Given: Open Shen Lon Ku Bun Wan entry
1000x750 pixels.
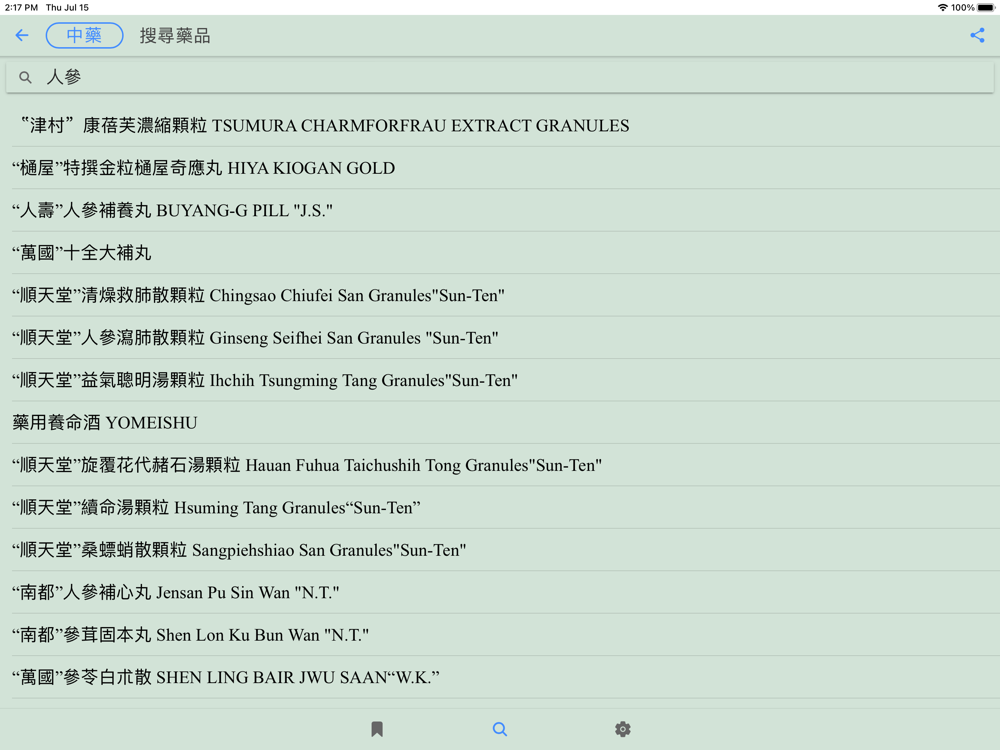Looking at the screenshot, I should tap(500, 635).
